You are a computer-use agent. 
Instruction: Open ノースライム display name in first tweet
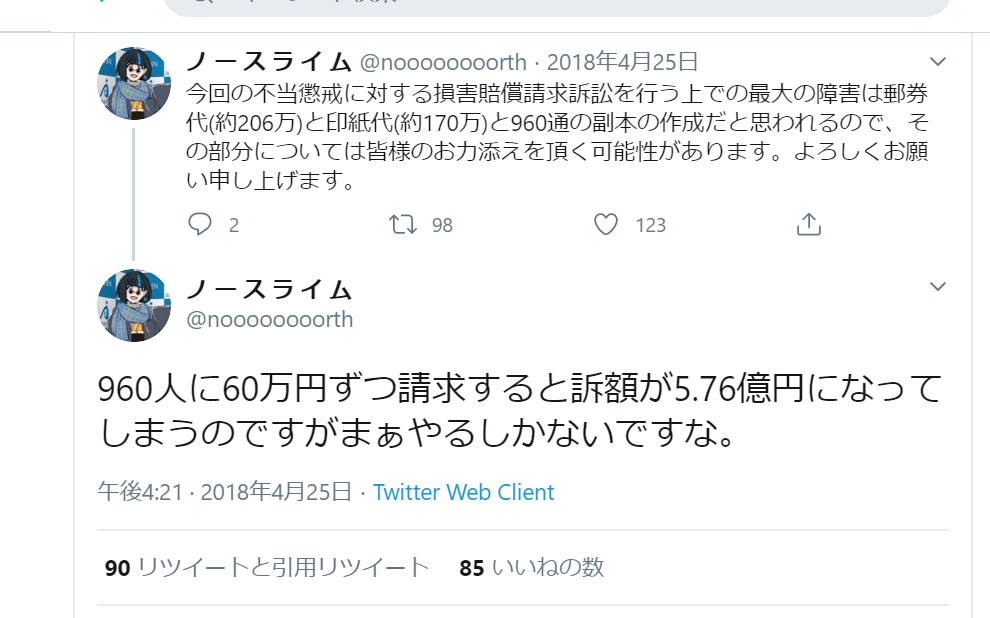(269, 62)
